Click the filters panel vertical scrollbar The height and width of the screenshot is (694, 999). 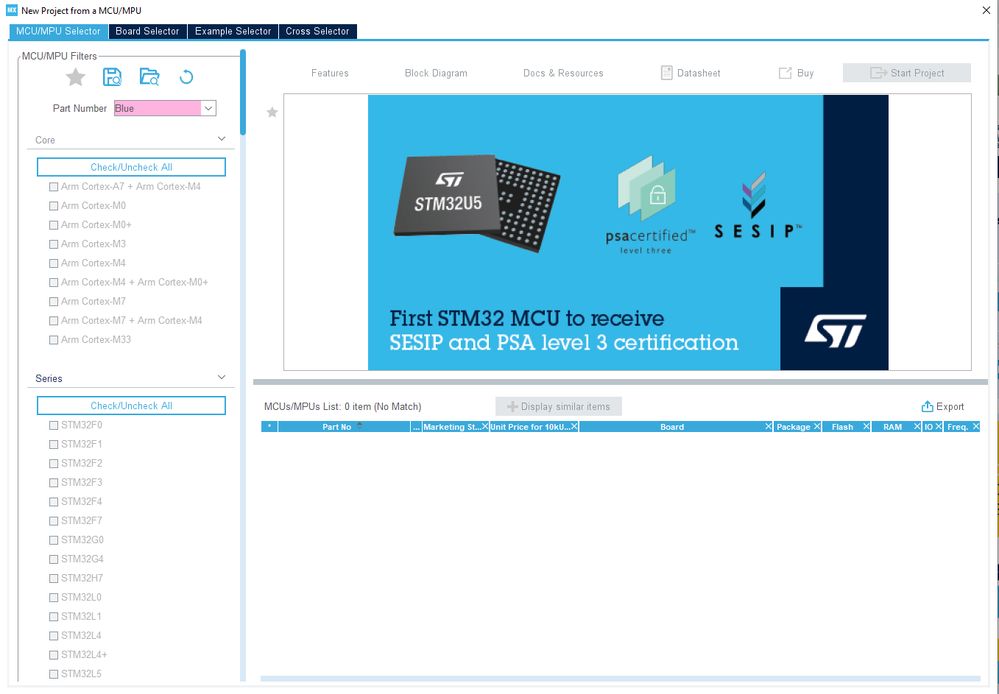(x=243, y=92)
